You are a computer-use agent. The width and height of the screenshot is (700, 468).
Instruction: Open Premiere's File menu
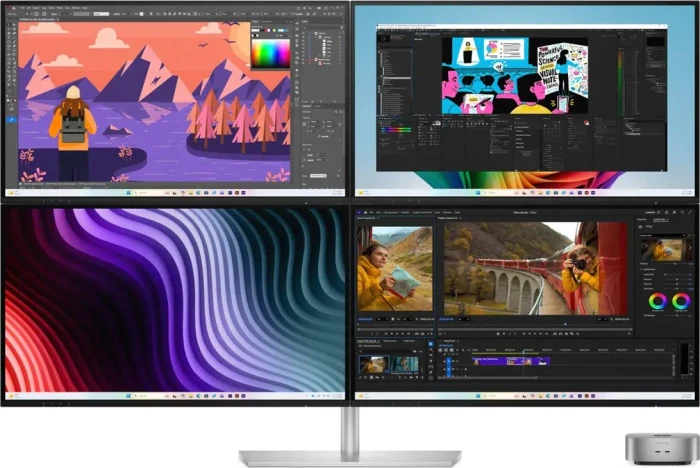(x=371, y=212)
